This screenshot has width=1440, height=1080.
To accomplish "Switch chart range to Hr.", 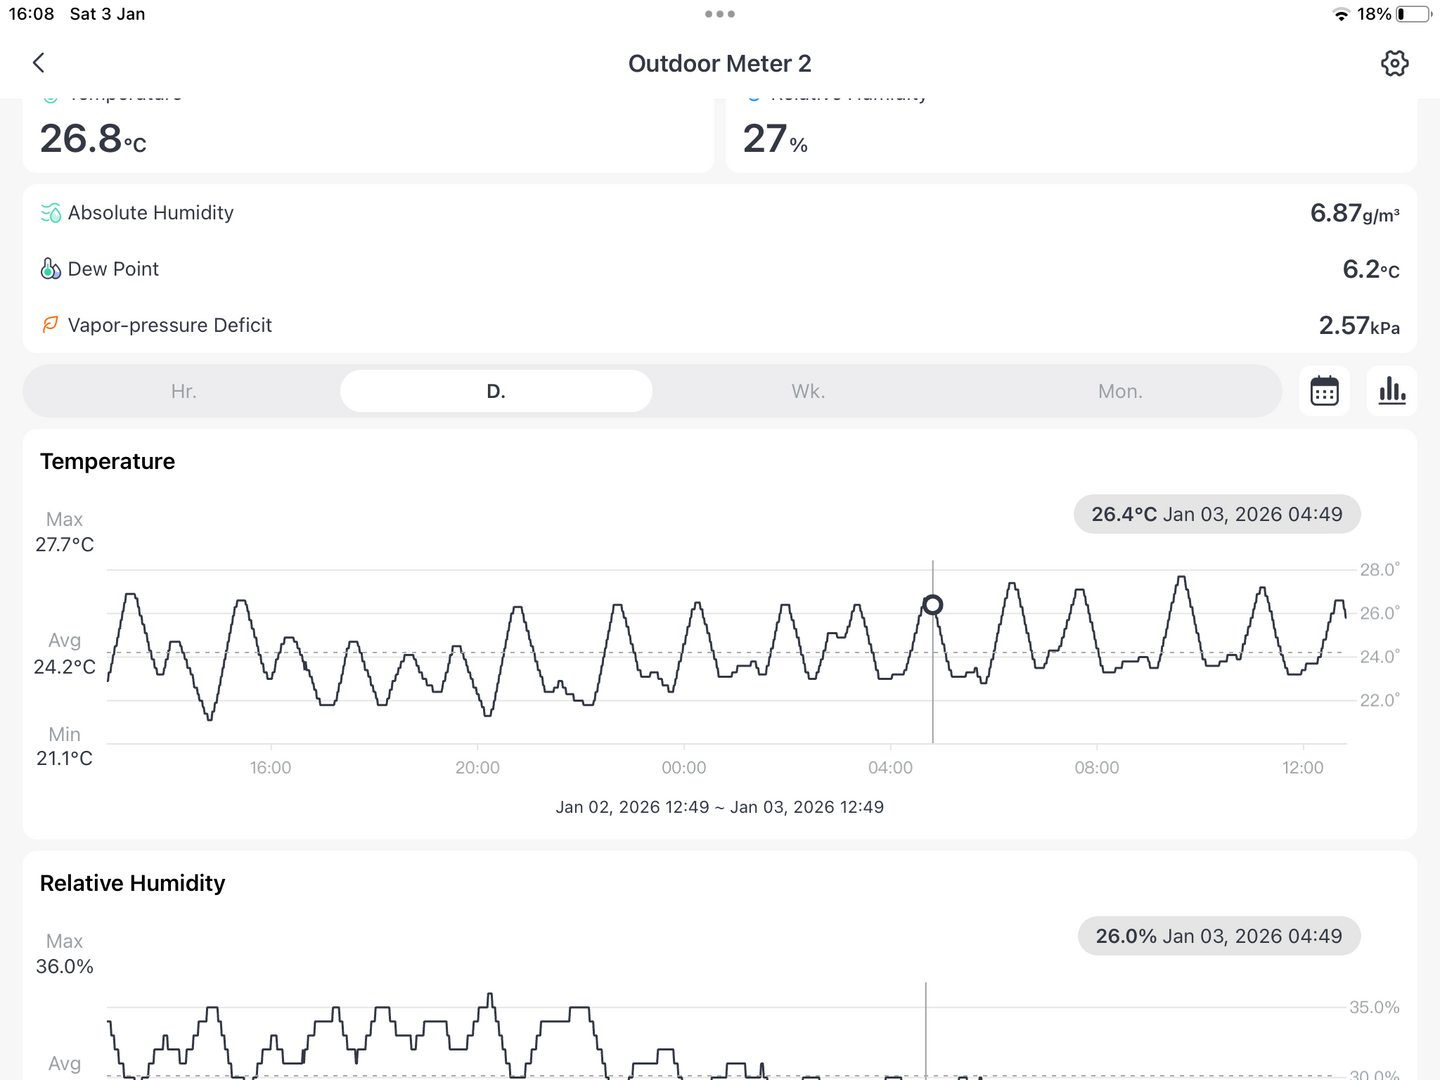I will [x=183, y=391].
